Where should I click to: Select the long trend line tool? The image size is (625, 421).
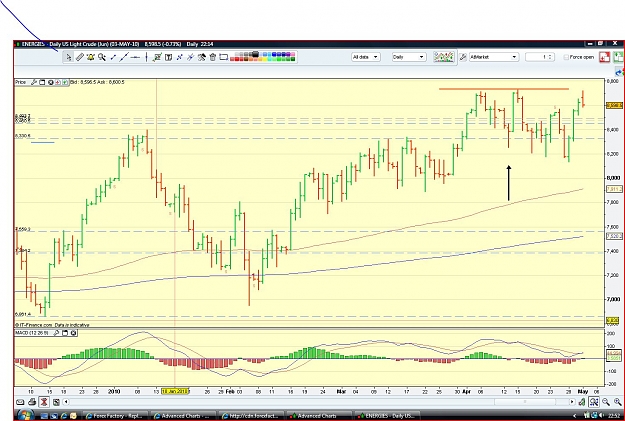click(124, 57)
